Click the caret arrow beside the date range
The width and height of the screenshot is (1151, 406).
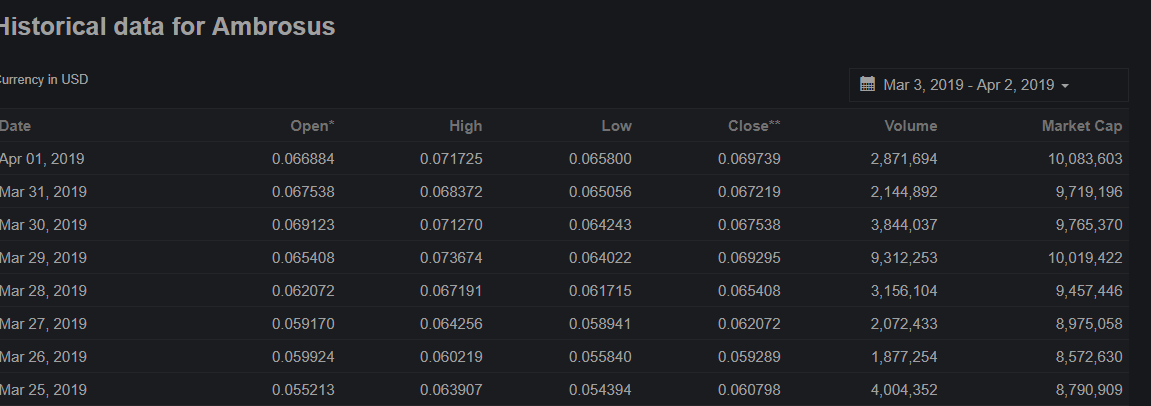pos(1065,86)
